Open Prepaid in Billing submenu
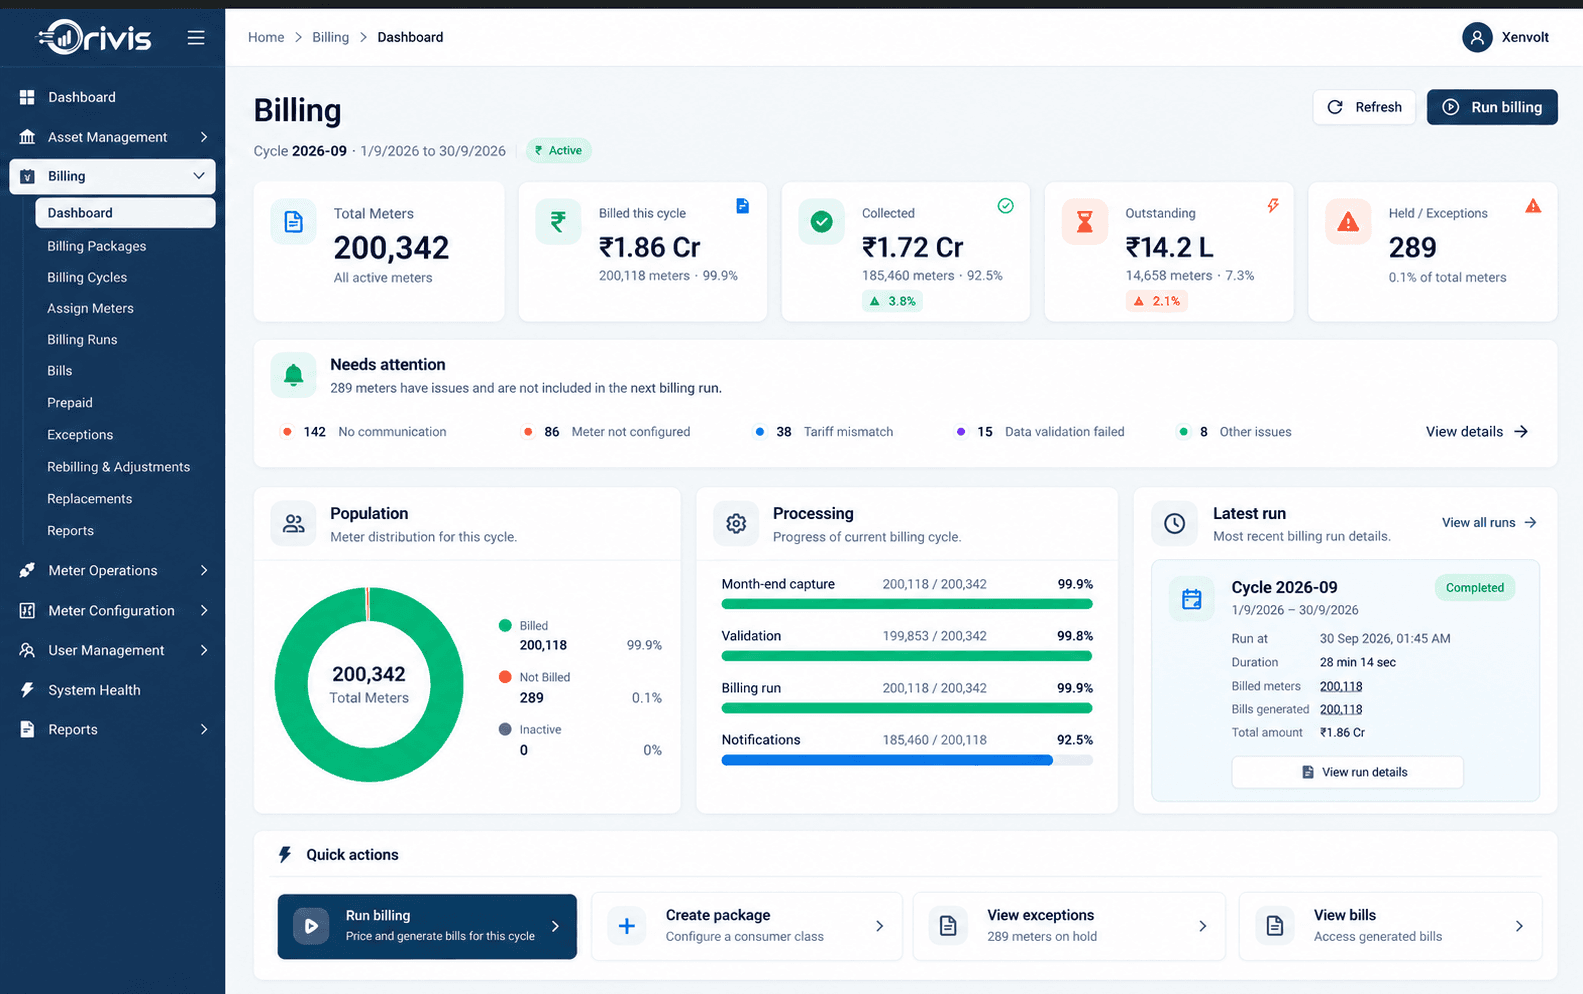 tap(70, 402)
